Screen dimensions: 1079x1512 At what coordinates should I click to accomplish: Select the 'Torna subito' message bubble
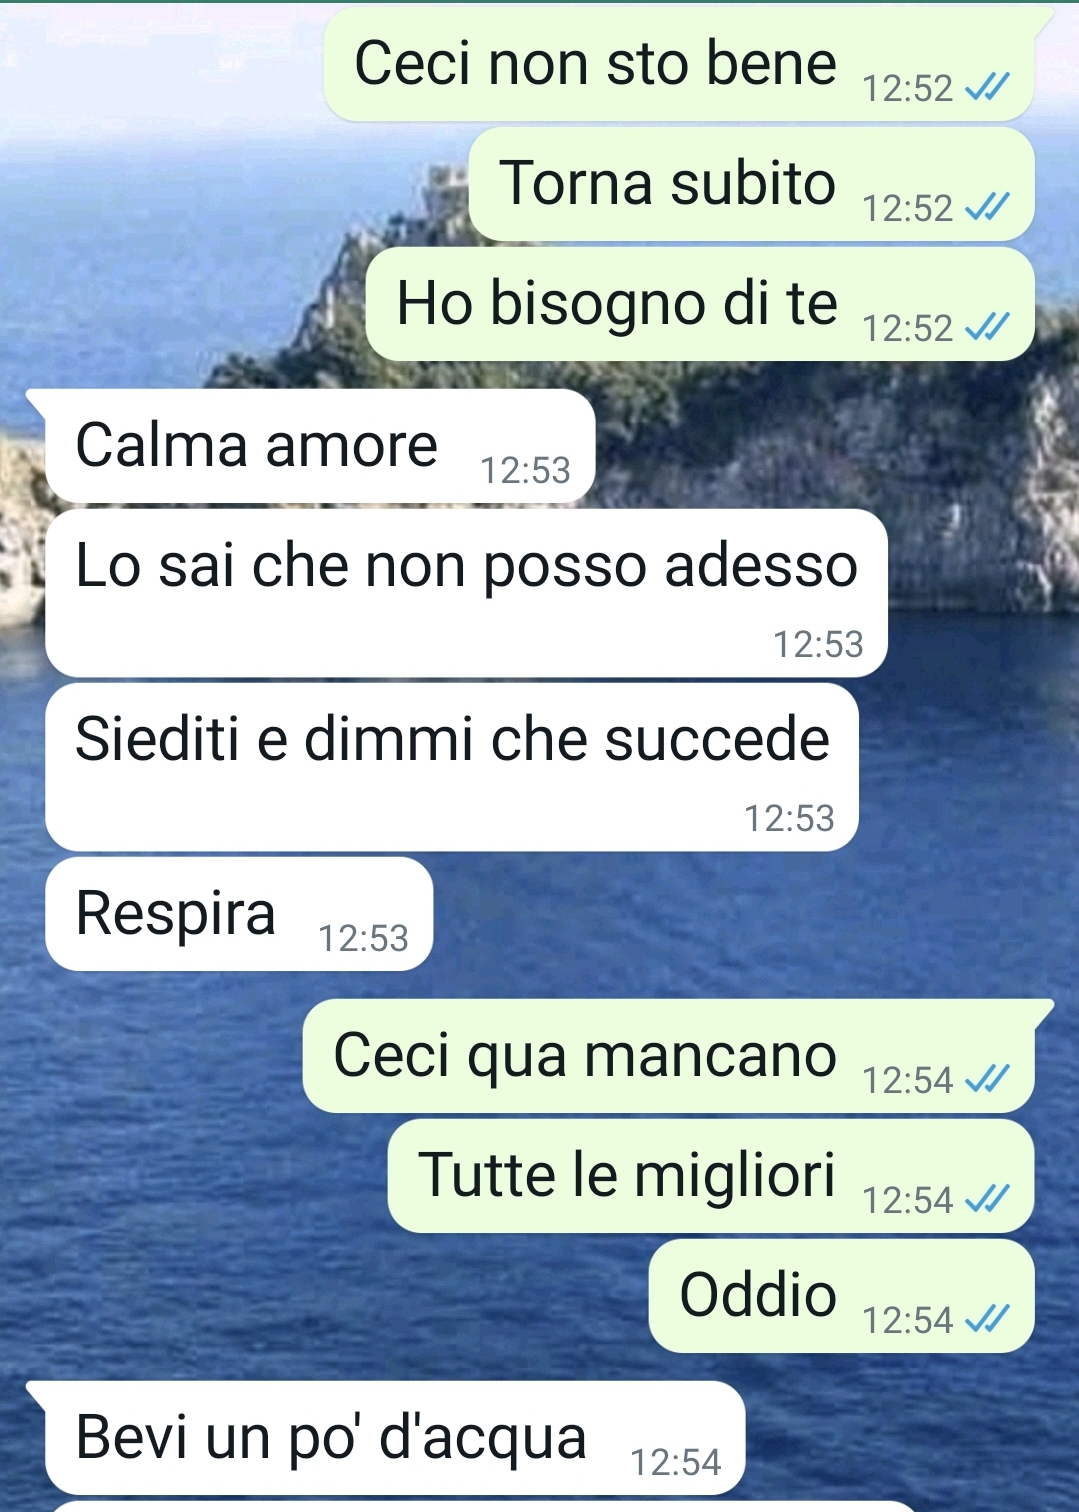coord(751,184)
